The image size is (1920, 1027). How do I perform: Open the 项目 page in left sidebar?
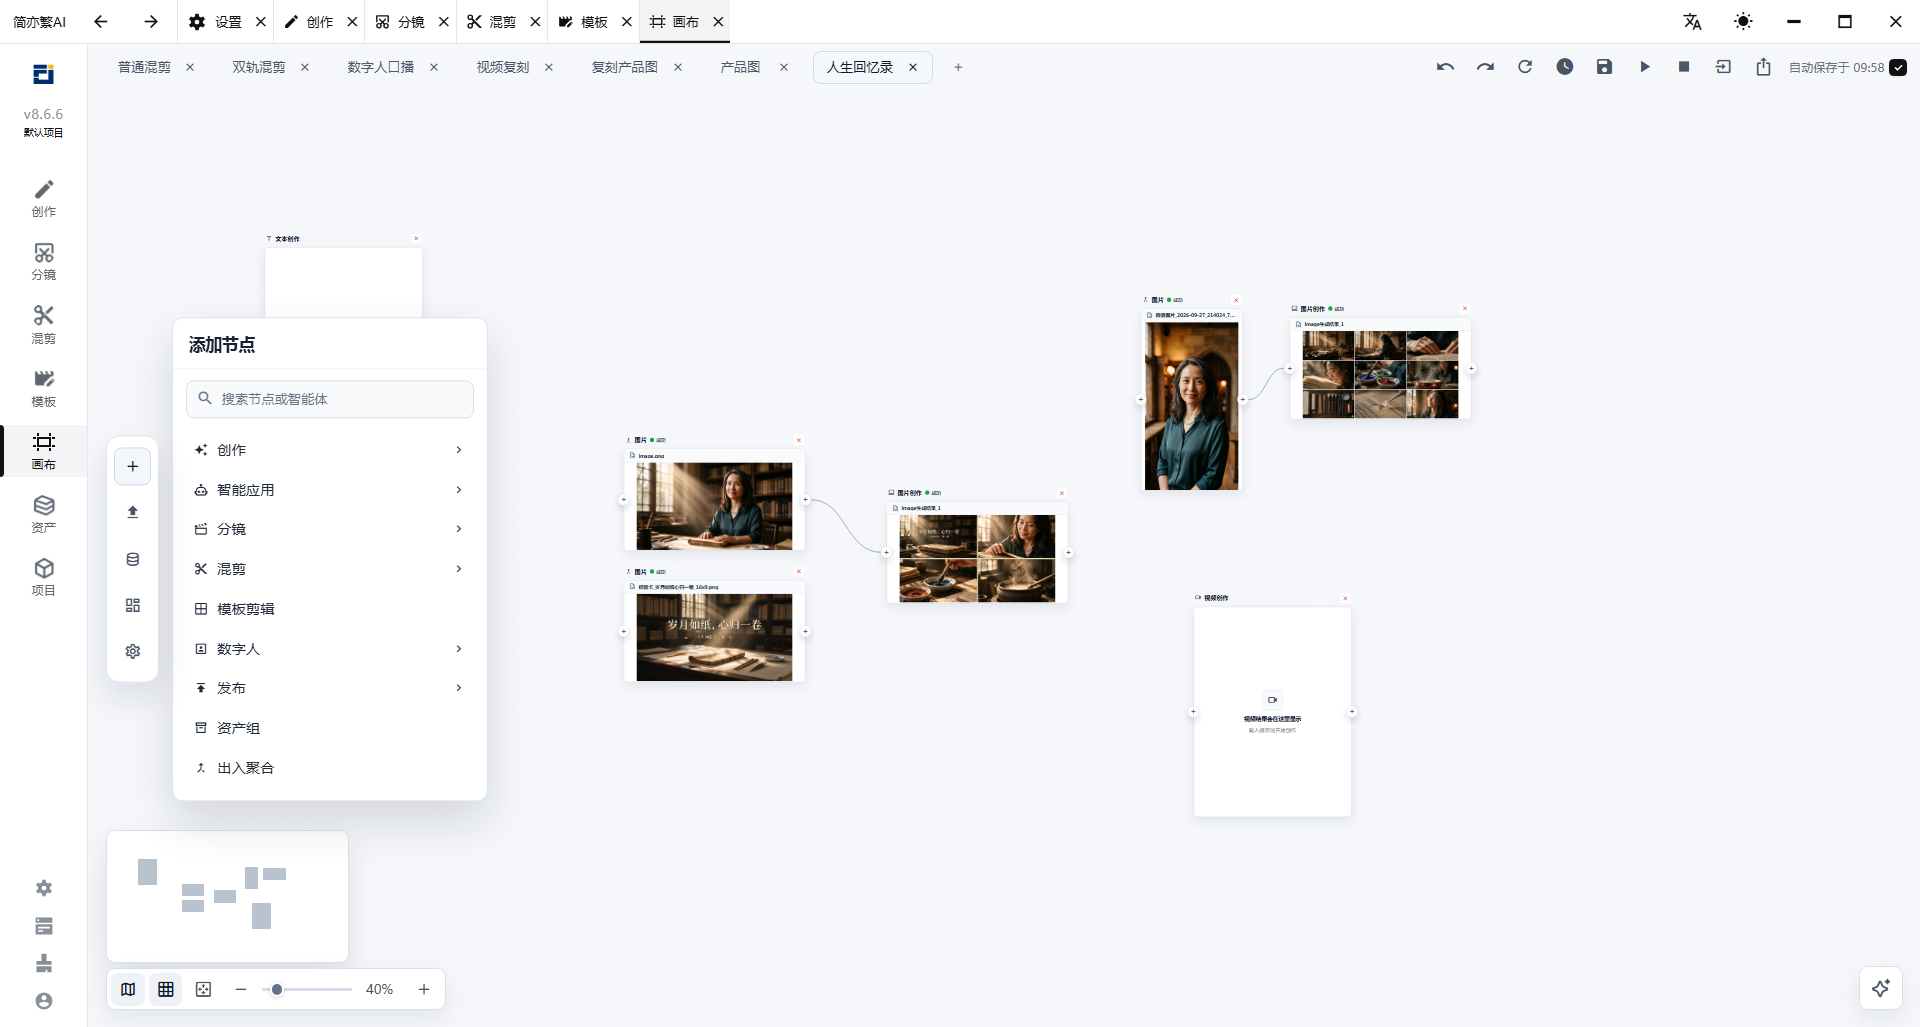coord(44,577)
